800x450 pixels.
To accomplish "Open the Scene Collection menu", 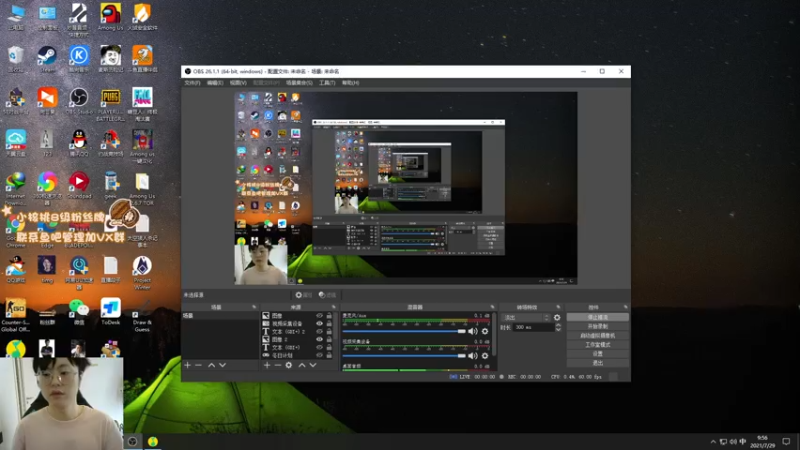I will tap(299, 83).
